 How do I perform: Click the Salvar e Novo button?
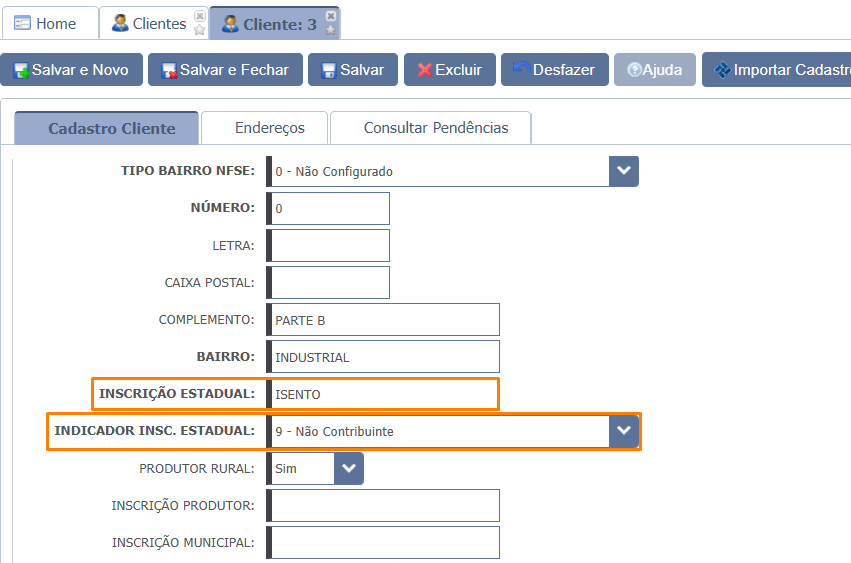[x=71, y=70]
